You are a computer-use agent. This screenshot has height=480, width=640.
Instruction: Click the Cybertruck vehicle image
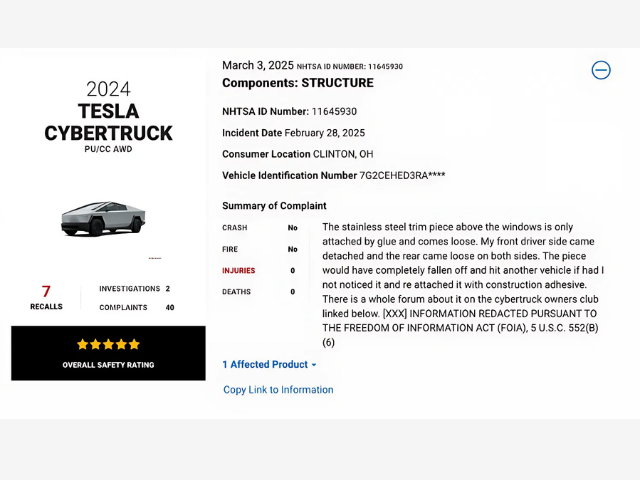click(x=103, y=218)
